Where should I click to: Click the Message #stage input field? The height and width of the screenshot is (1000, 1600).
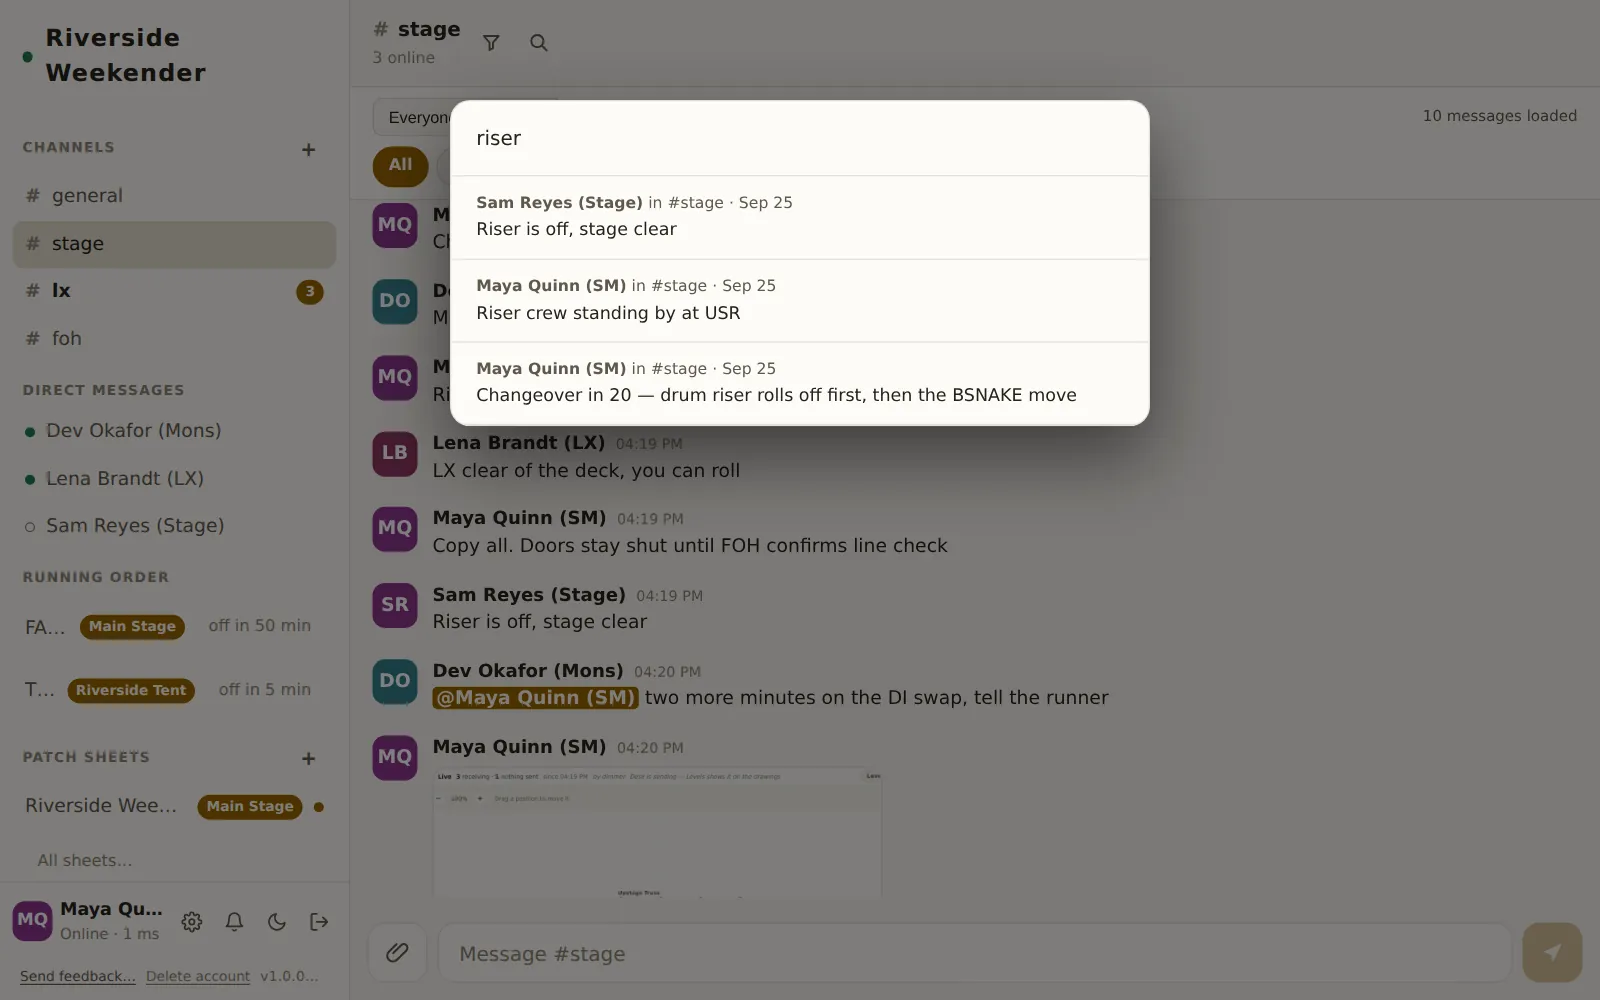tap(975, 953)
